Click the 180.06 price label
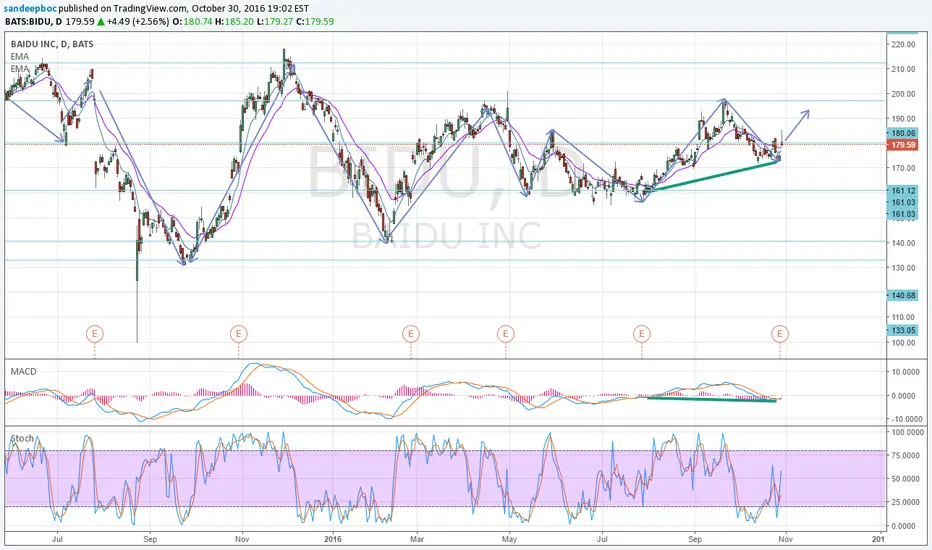The width and height of the screenshot is (932, 550). pyautogui.click(x=902, y=134)
